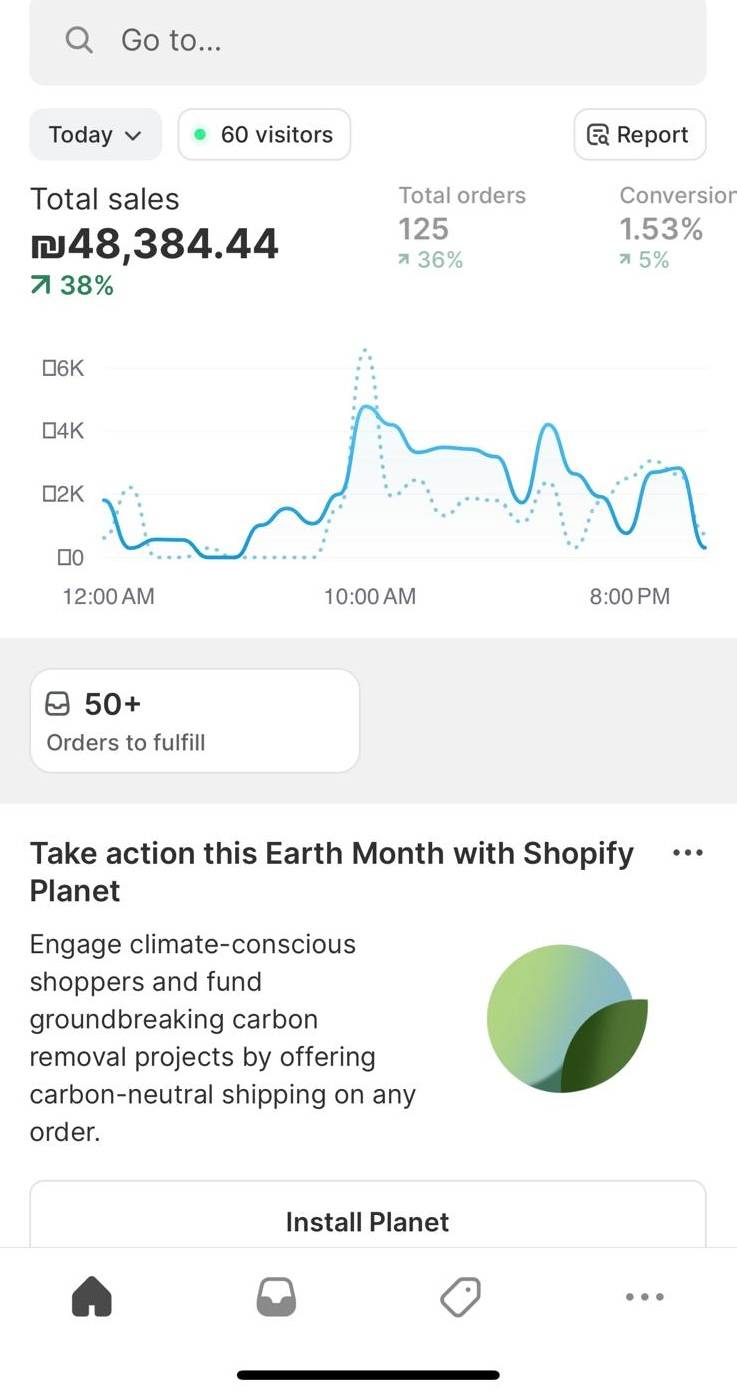The image size is (737, 1395).
Task: Open the Earth Month card options ellipsis
Action: (x=688, y=853)
